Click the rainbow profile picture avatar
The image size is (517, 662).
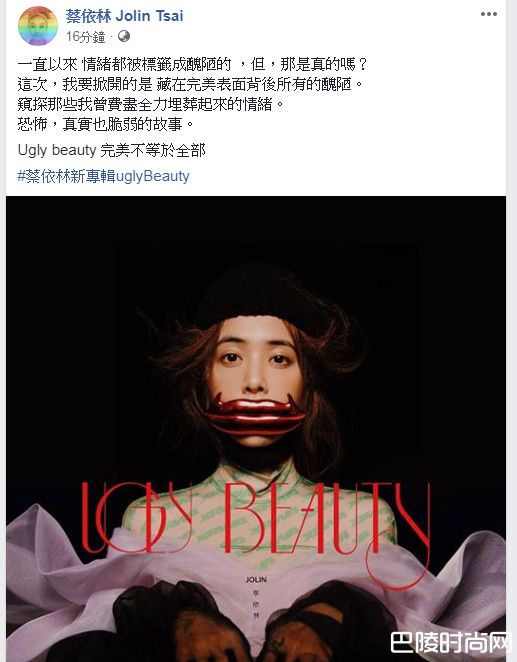coord(38,26)
